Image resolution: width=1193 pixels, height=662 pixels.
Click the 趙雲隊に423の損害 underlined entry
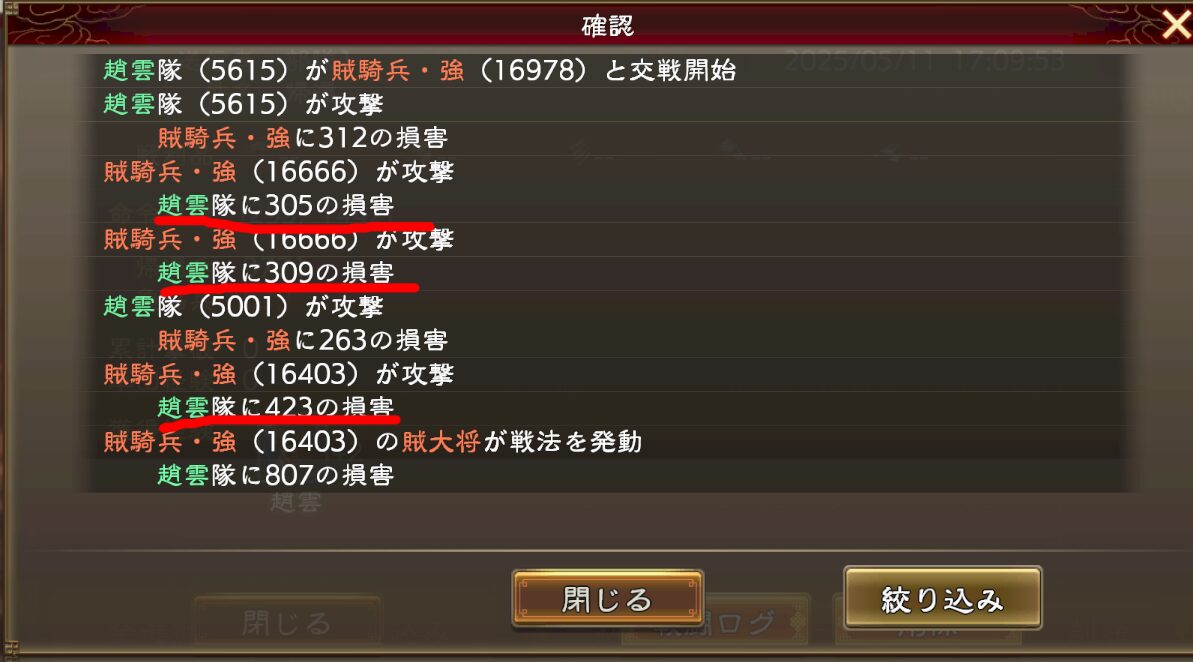coord(275,407)
